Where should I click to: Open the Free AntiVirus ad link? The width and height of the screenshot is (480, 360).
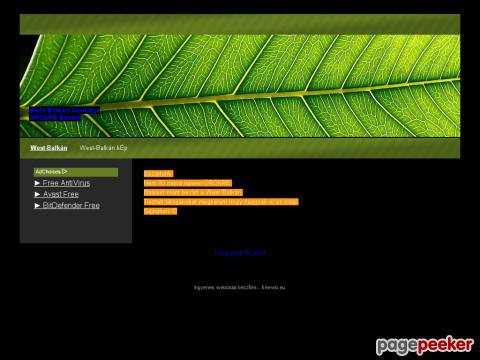66,183
